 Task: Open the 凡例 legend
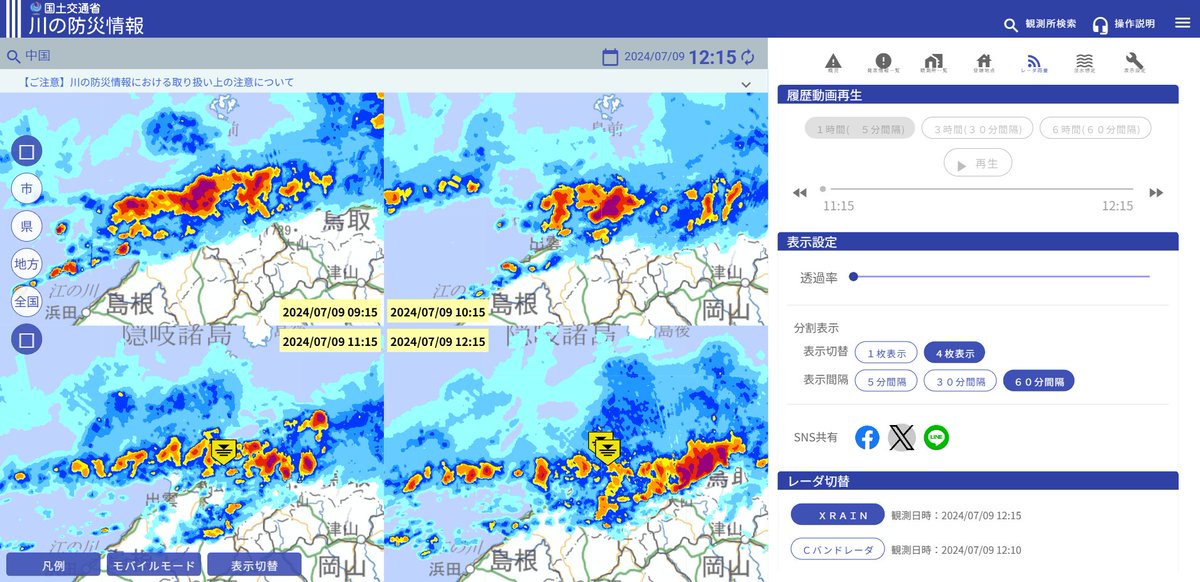(53, 565)
